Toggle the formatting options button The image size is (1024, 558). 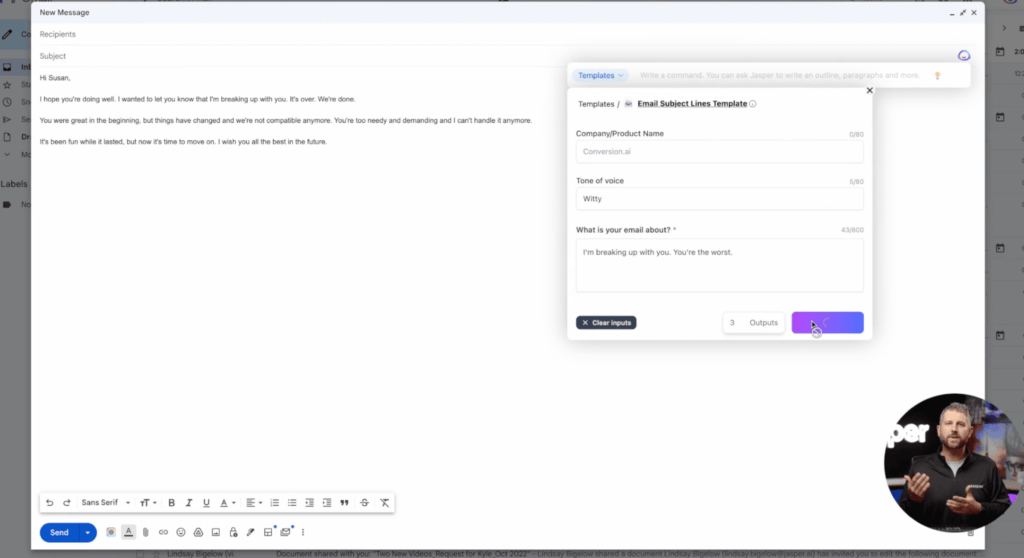(x=128, y=532)
